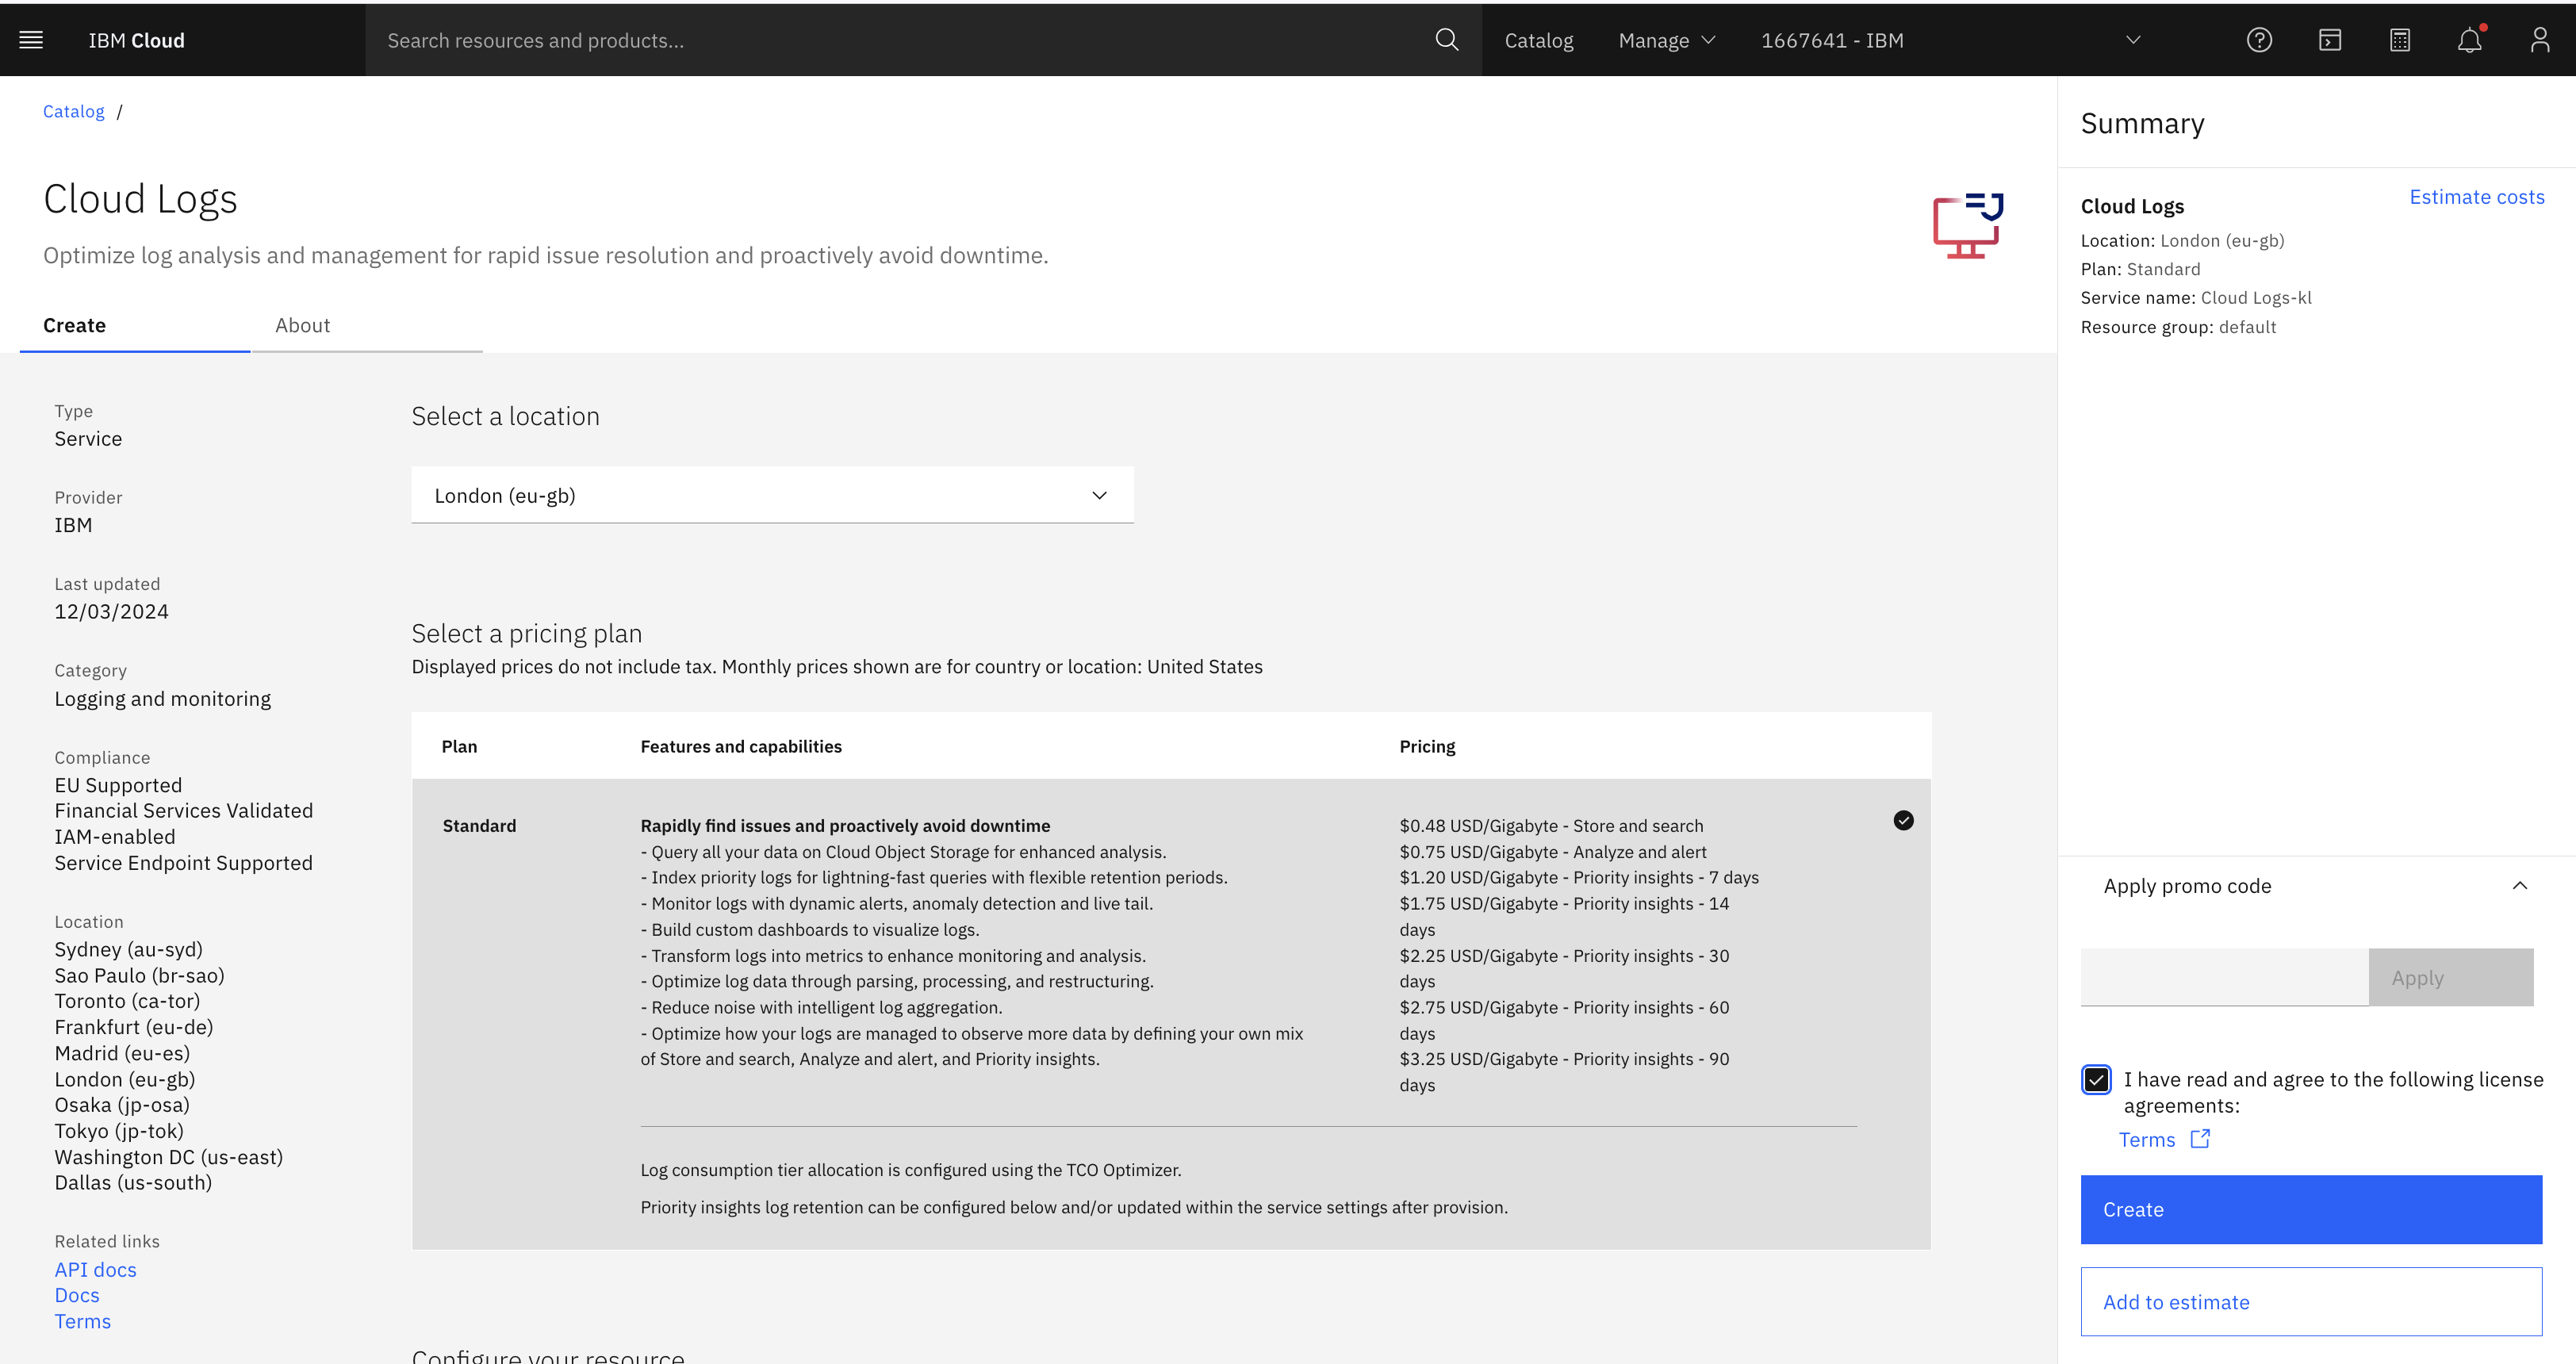This screenshot has height=1364, width=2576.
Task: Open the cost estimator calculator icon
Action: click(2400, 40)
